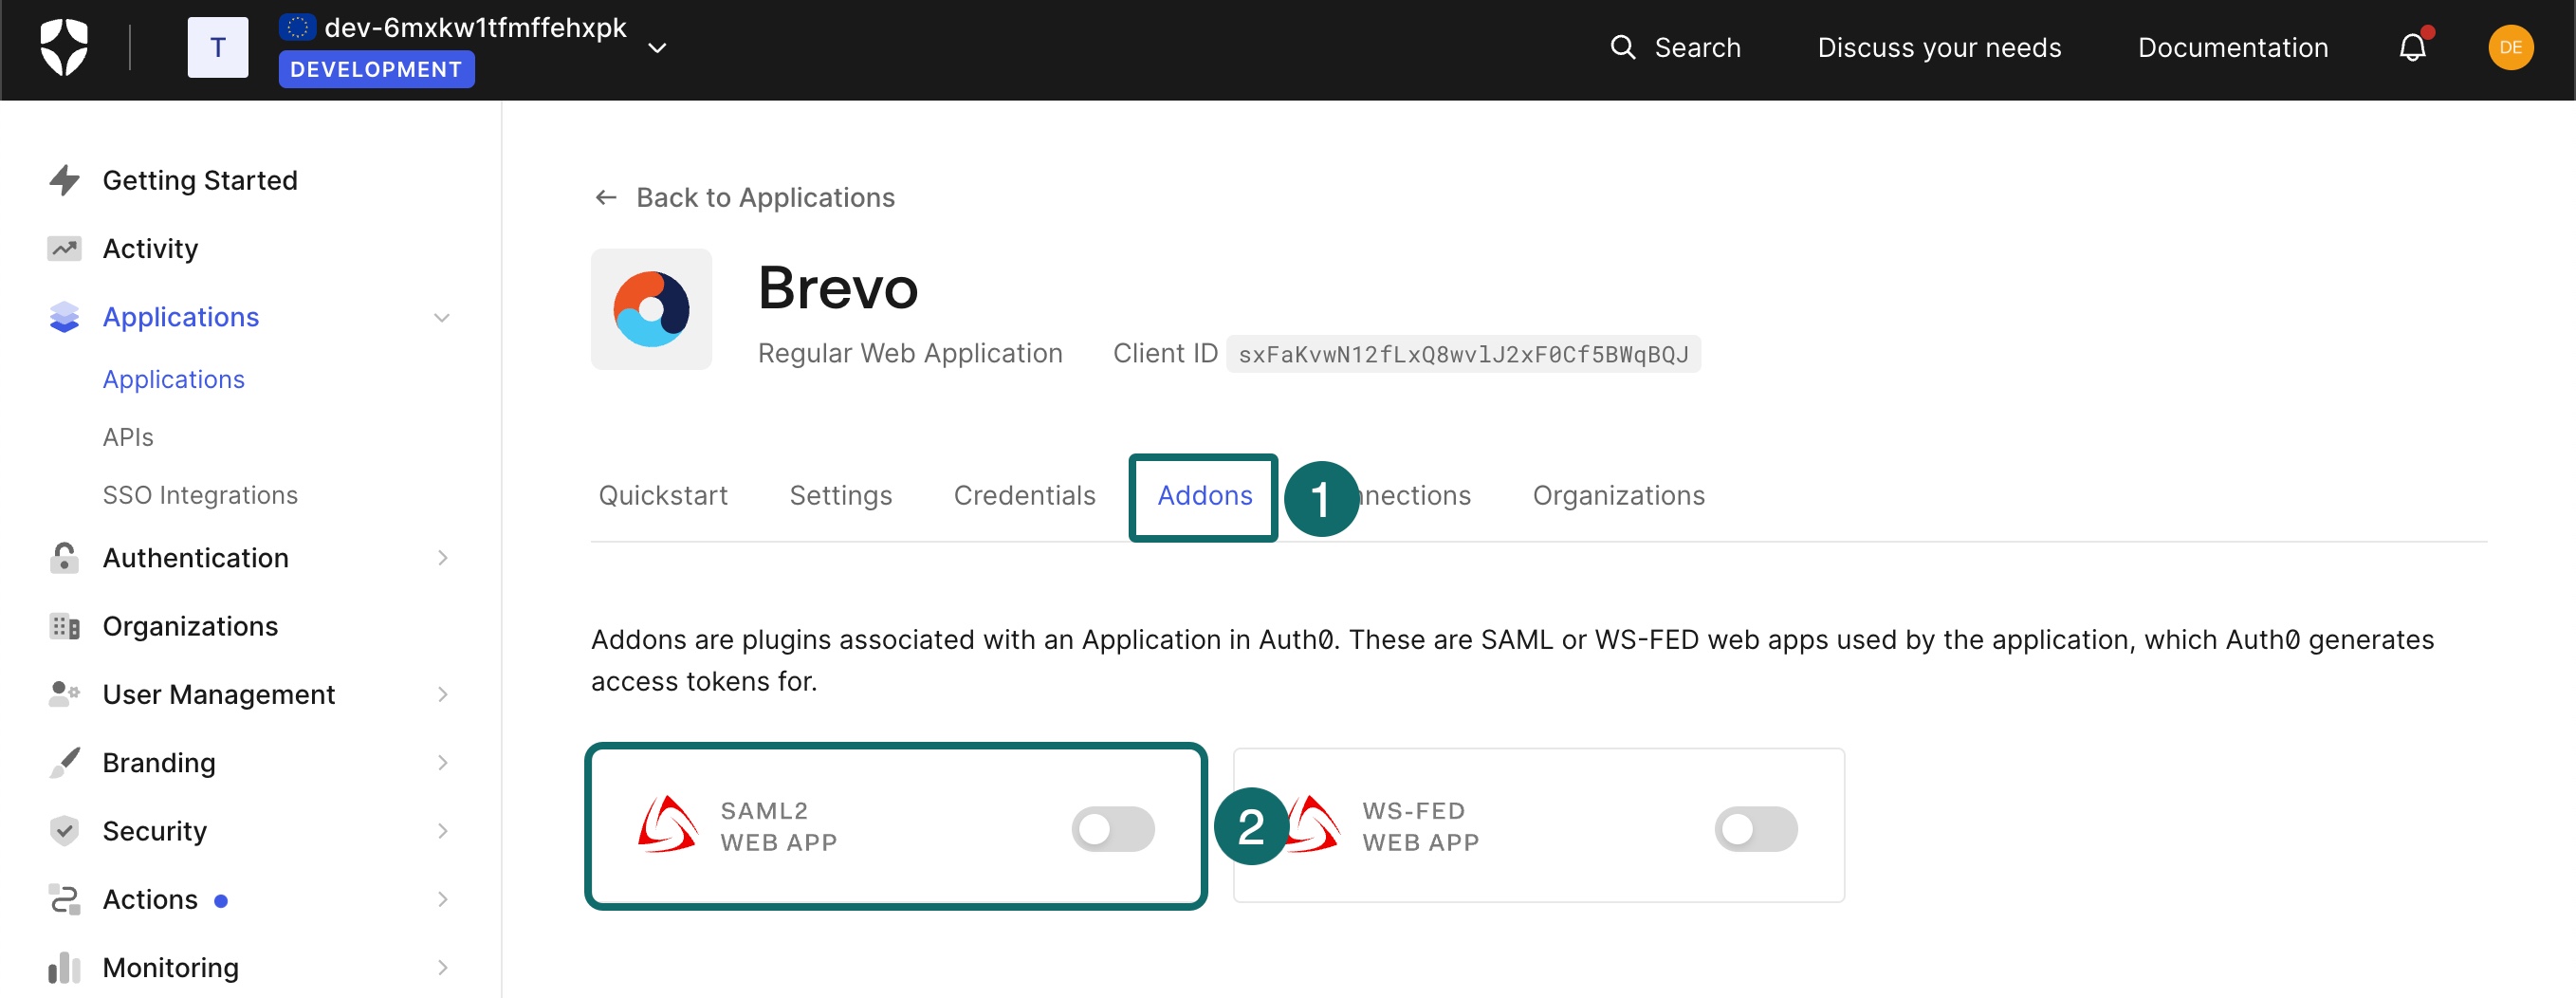Switch to the Credentials tab
Viewport: 2576px width, 998px height.
coord(1024,495)
